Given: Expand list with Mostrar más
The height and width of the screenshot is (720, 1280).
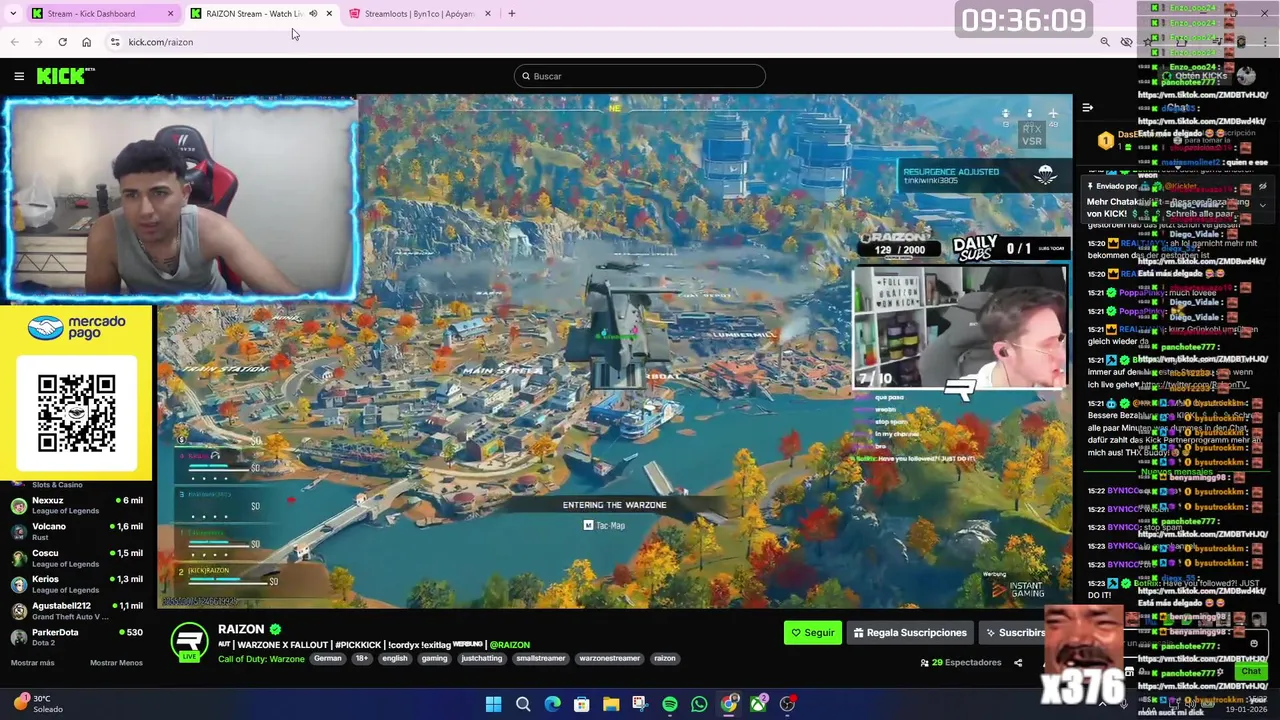Looking at the screenshot, I should click(33, 663).
